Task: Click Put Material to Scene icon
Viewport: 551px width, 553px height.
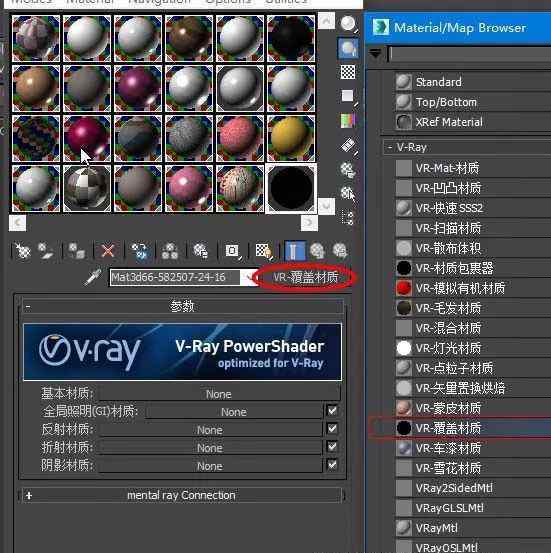Action: 46,251
